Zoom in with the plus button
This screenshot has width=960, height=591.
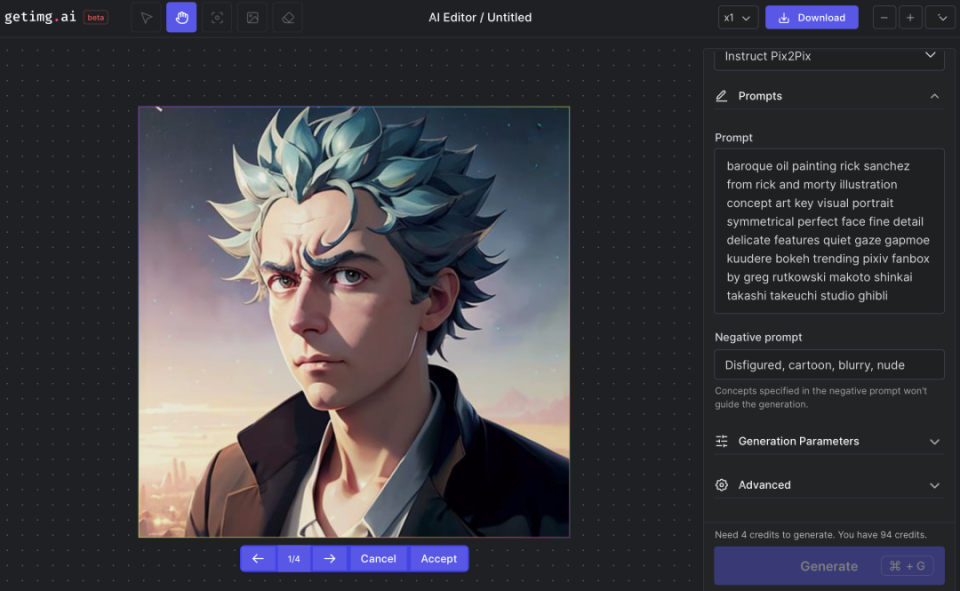pyautogui.click(x=910, y=18)
